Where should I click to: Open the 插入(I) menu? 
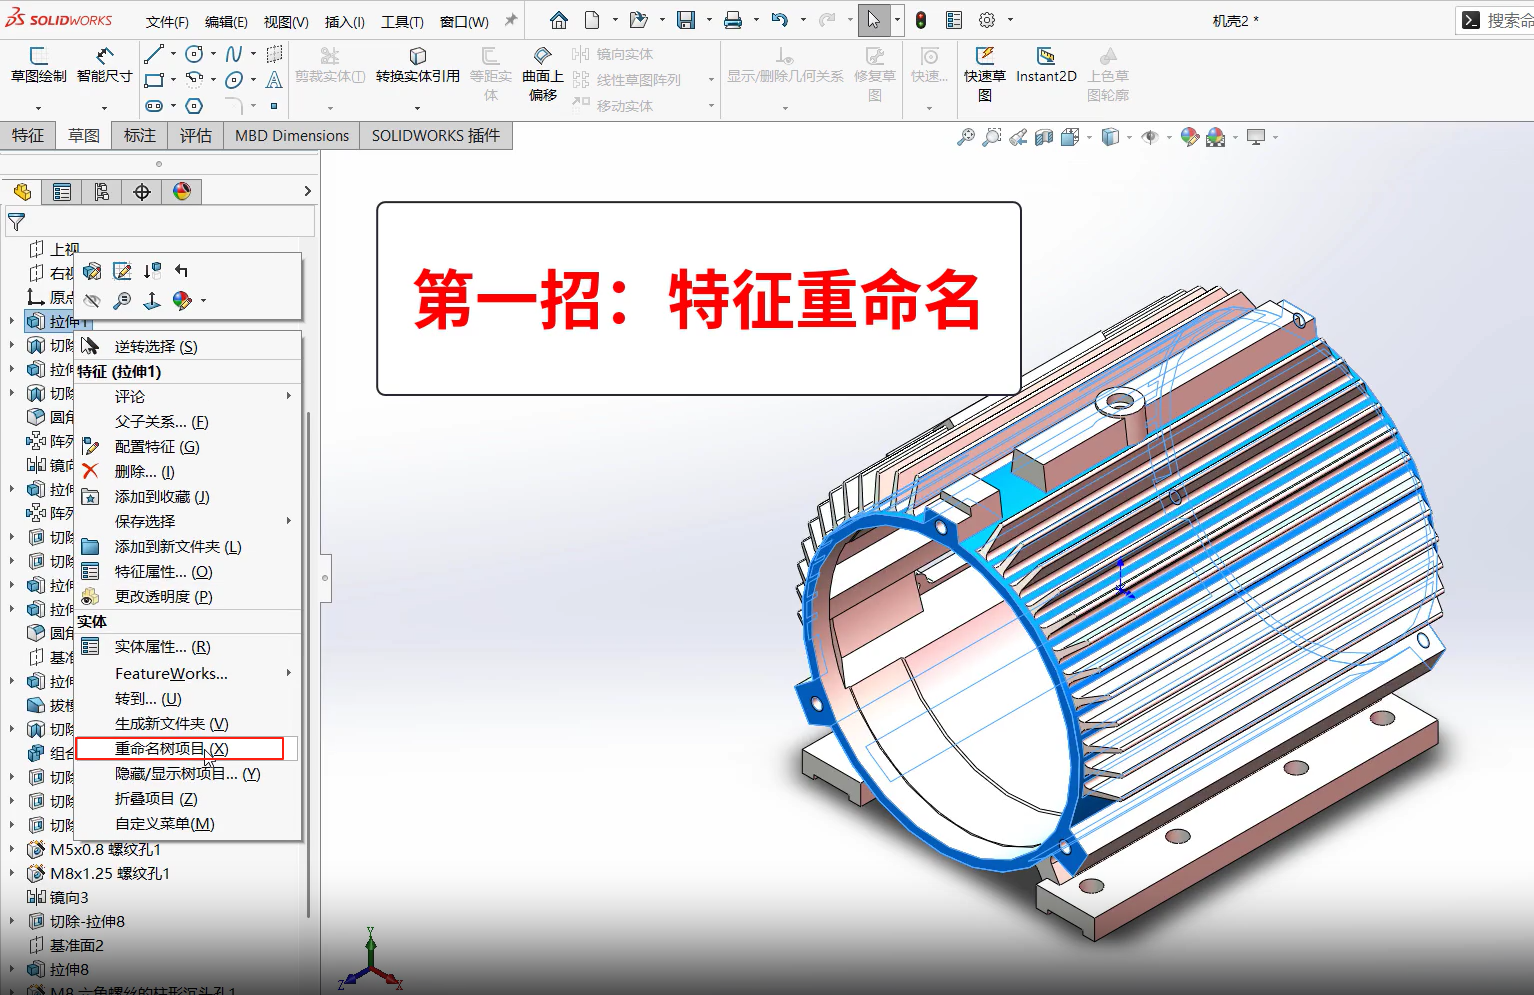point(345,21)
